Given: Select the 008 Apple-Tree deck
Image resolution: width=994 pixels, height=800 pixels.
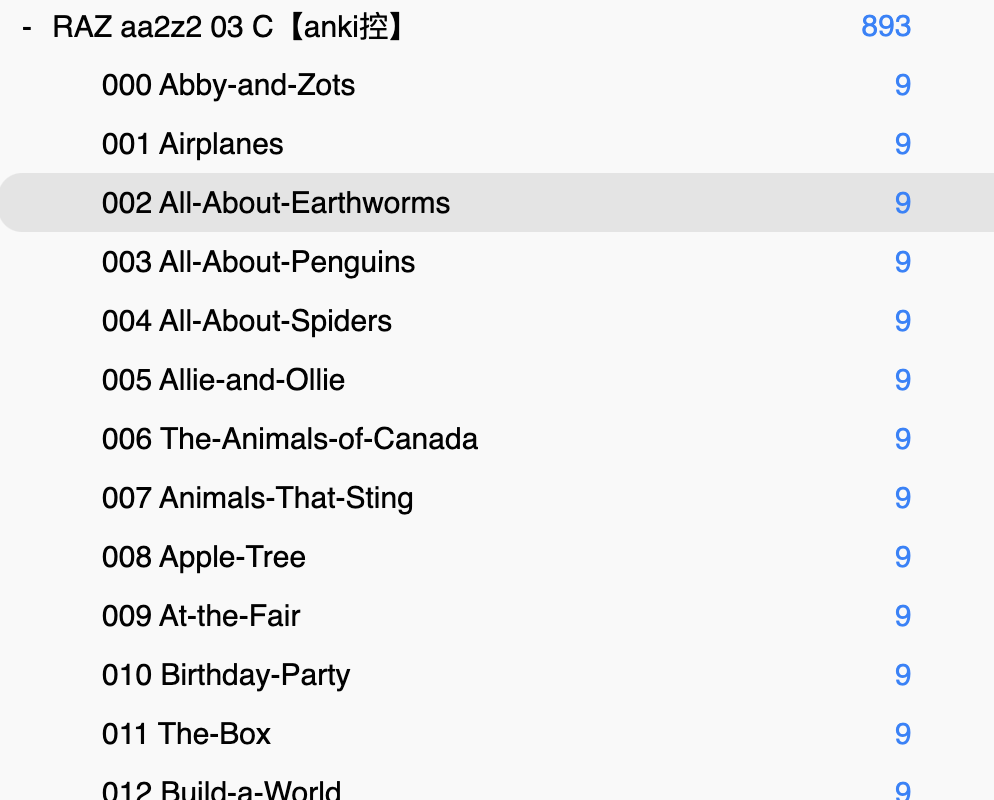Looking at the screenshot, I should pyautogui.click(x=203, y=557).
